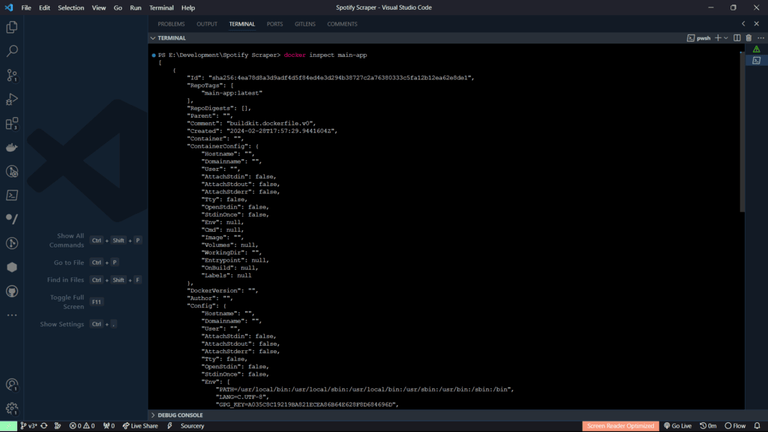The width and height of the screenshot is (768, 432).
Task: Select the TERMINAL tab
Action: point(242,24)
